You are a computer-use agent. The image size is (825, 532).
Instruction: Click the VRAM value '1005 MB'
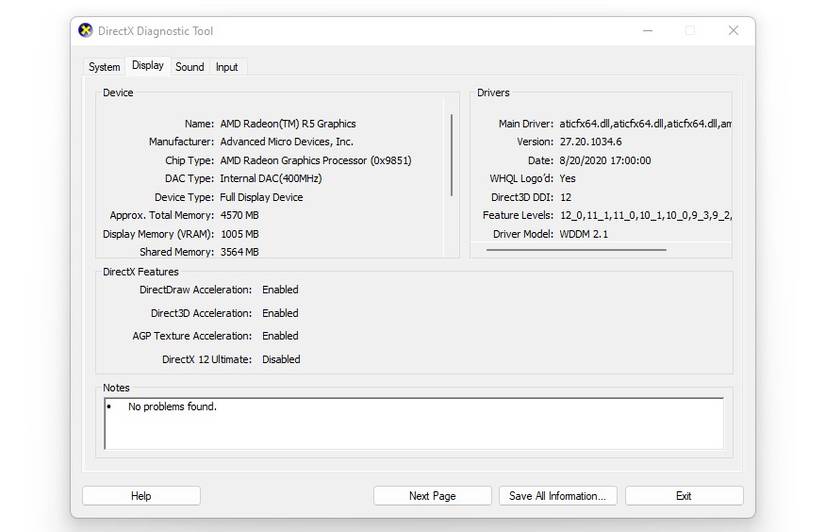(239, 234)
